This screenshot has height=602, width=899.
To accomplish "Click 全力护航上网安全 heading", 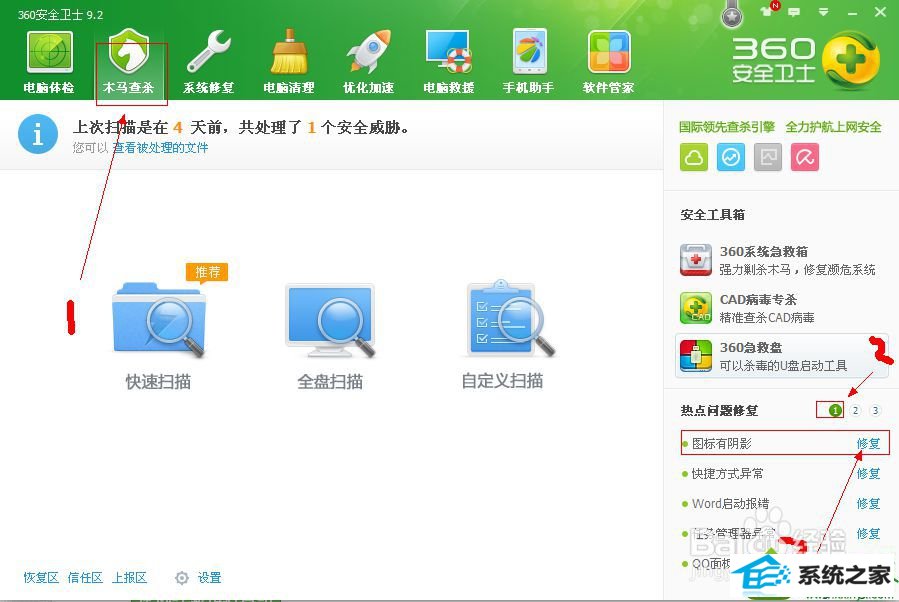I will [833, 127].
